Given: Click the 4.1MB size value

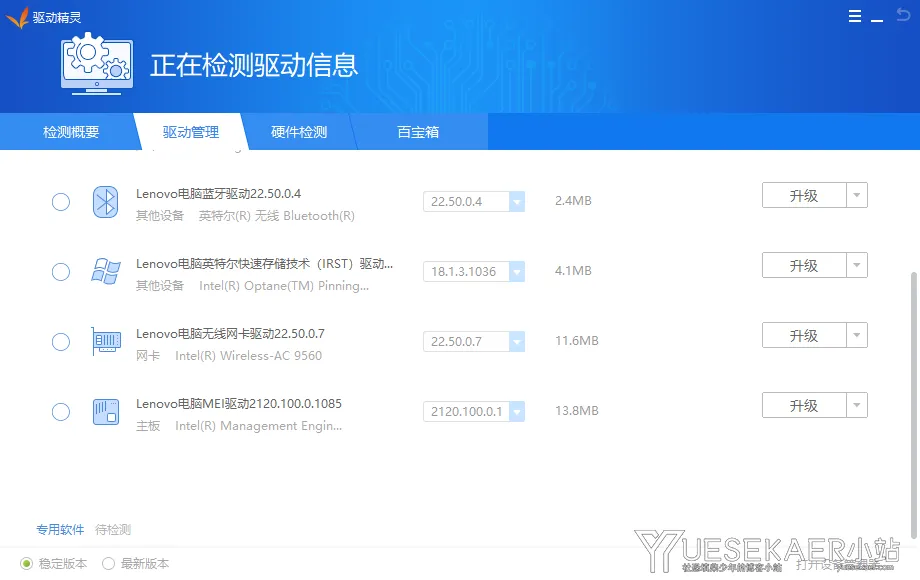Looking at the screenshot, I should click(573, 270).
